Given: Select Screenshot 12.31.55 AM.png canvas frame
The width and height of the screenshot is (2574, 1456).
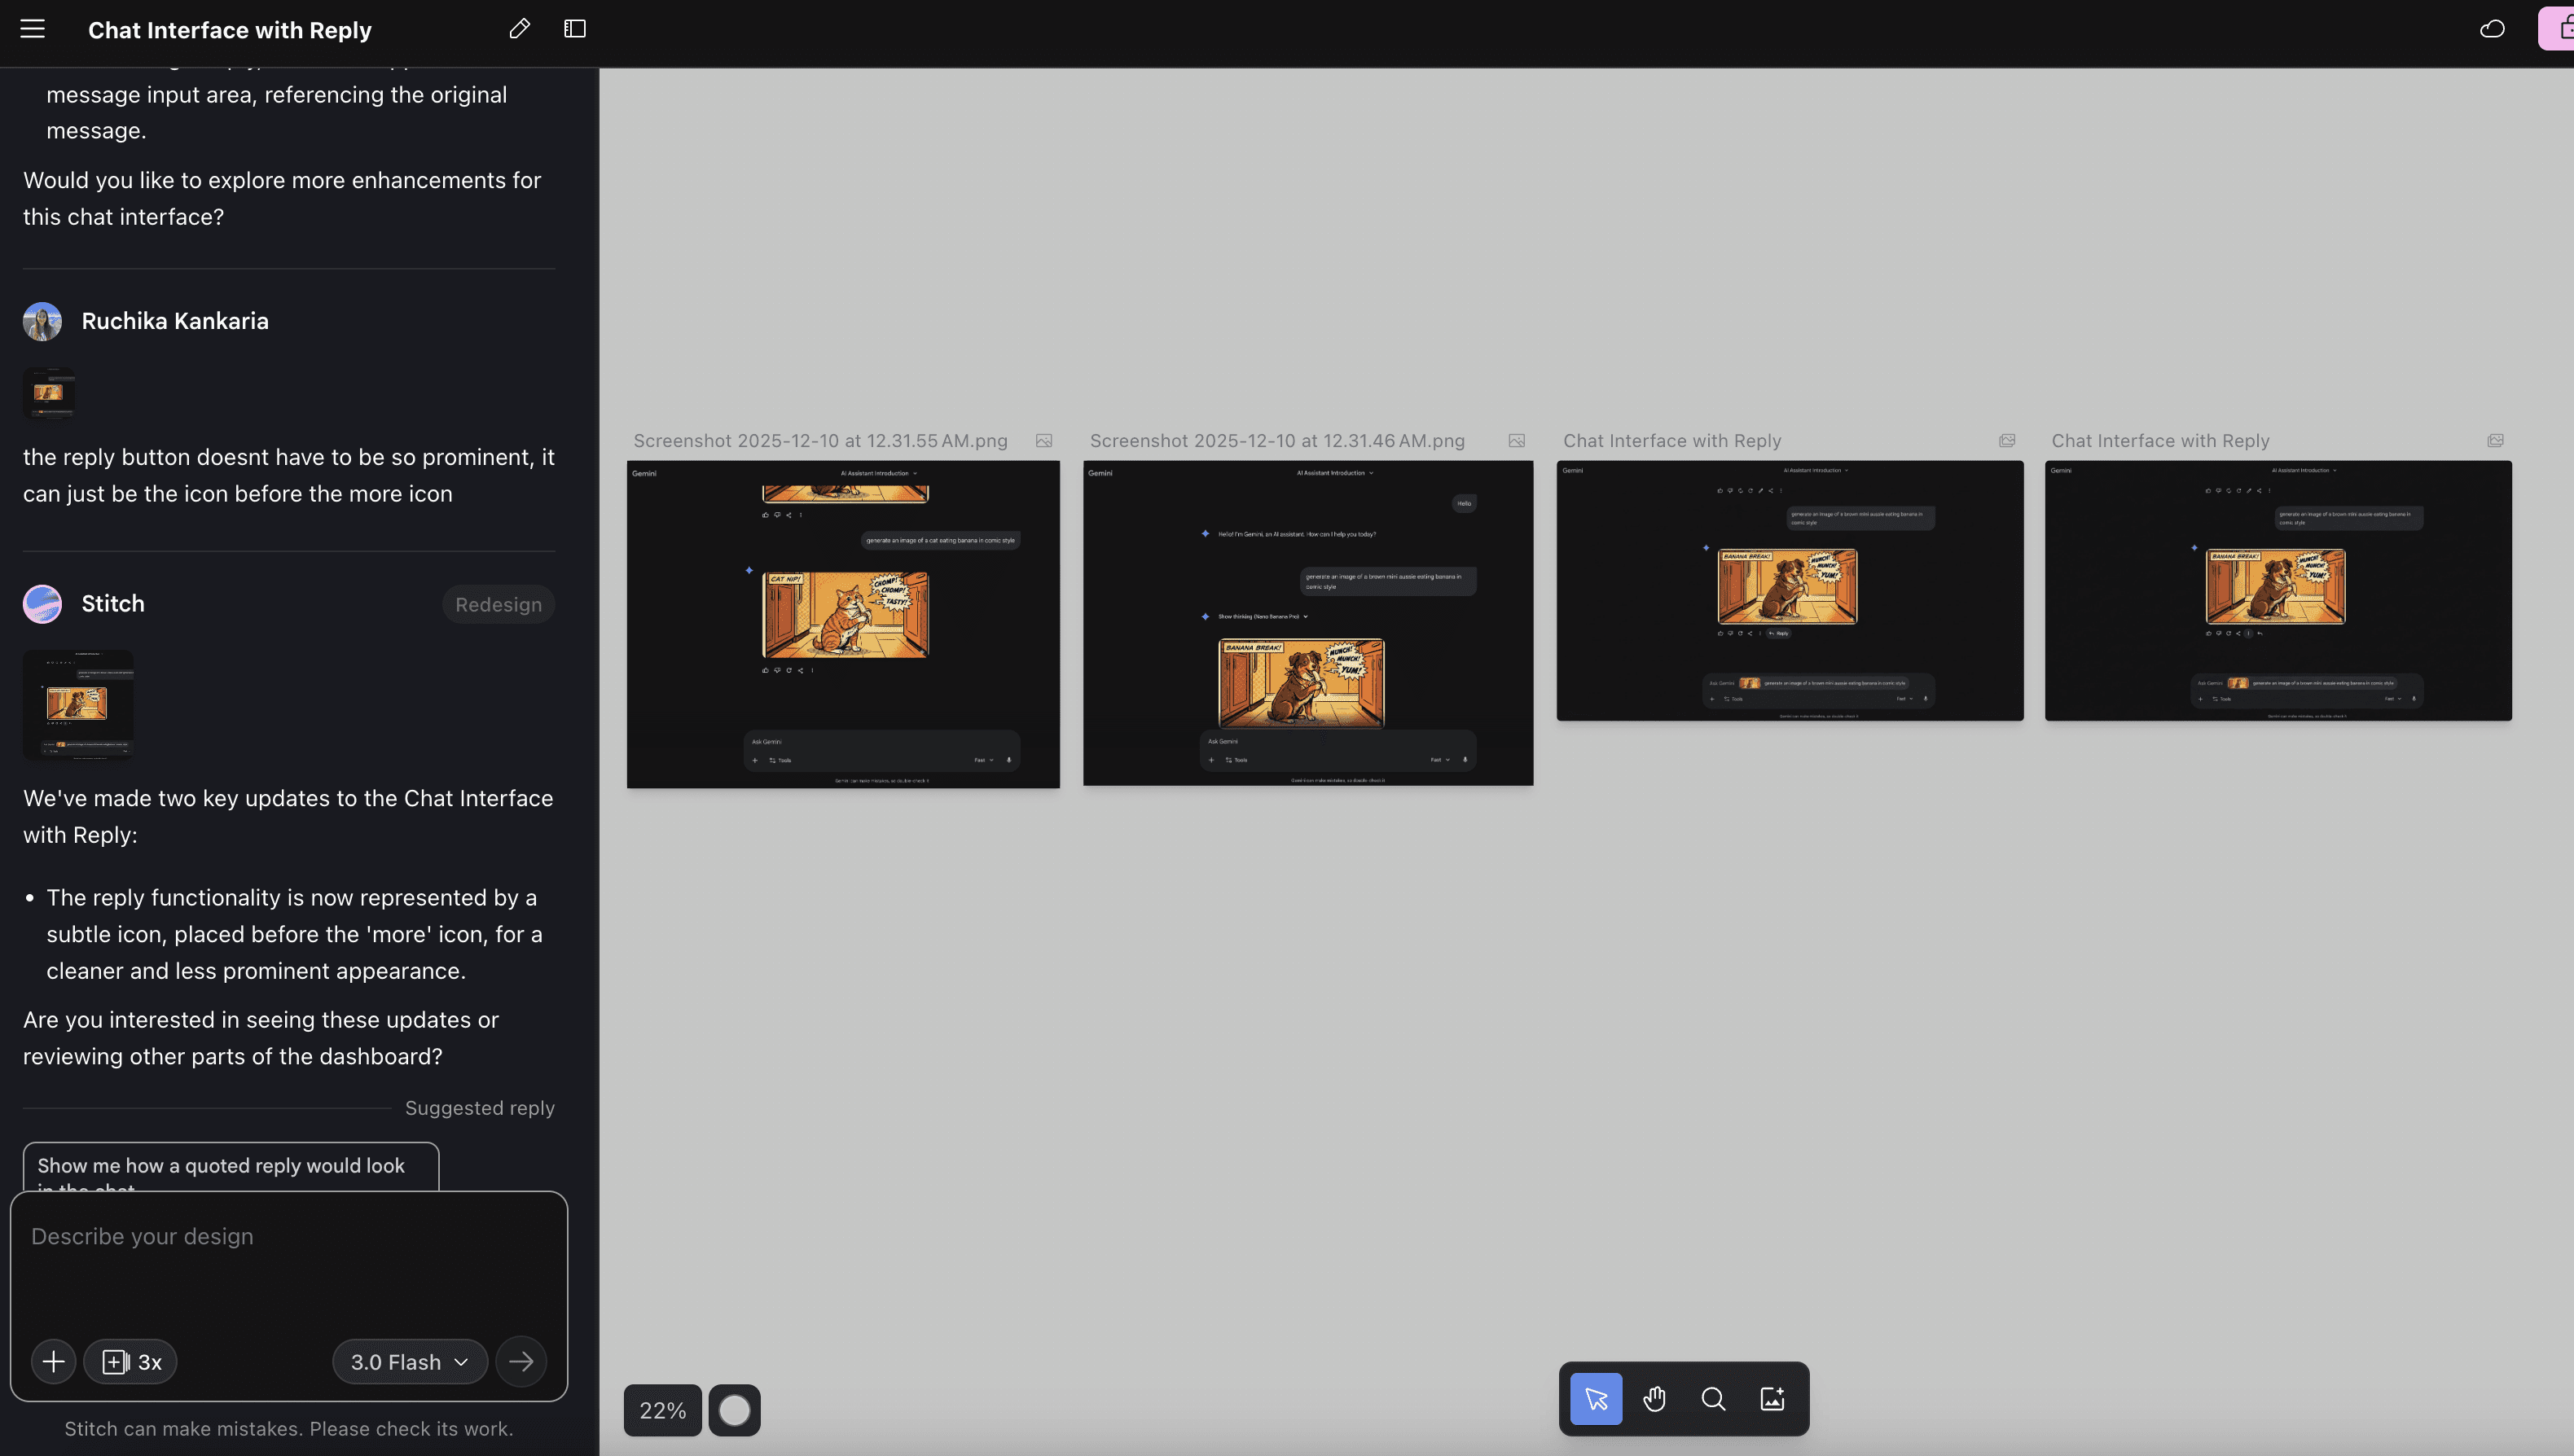Looking at the screenshot, I should click(x=843, y=624).
